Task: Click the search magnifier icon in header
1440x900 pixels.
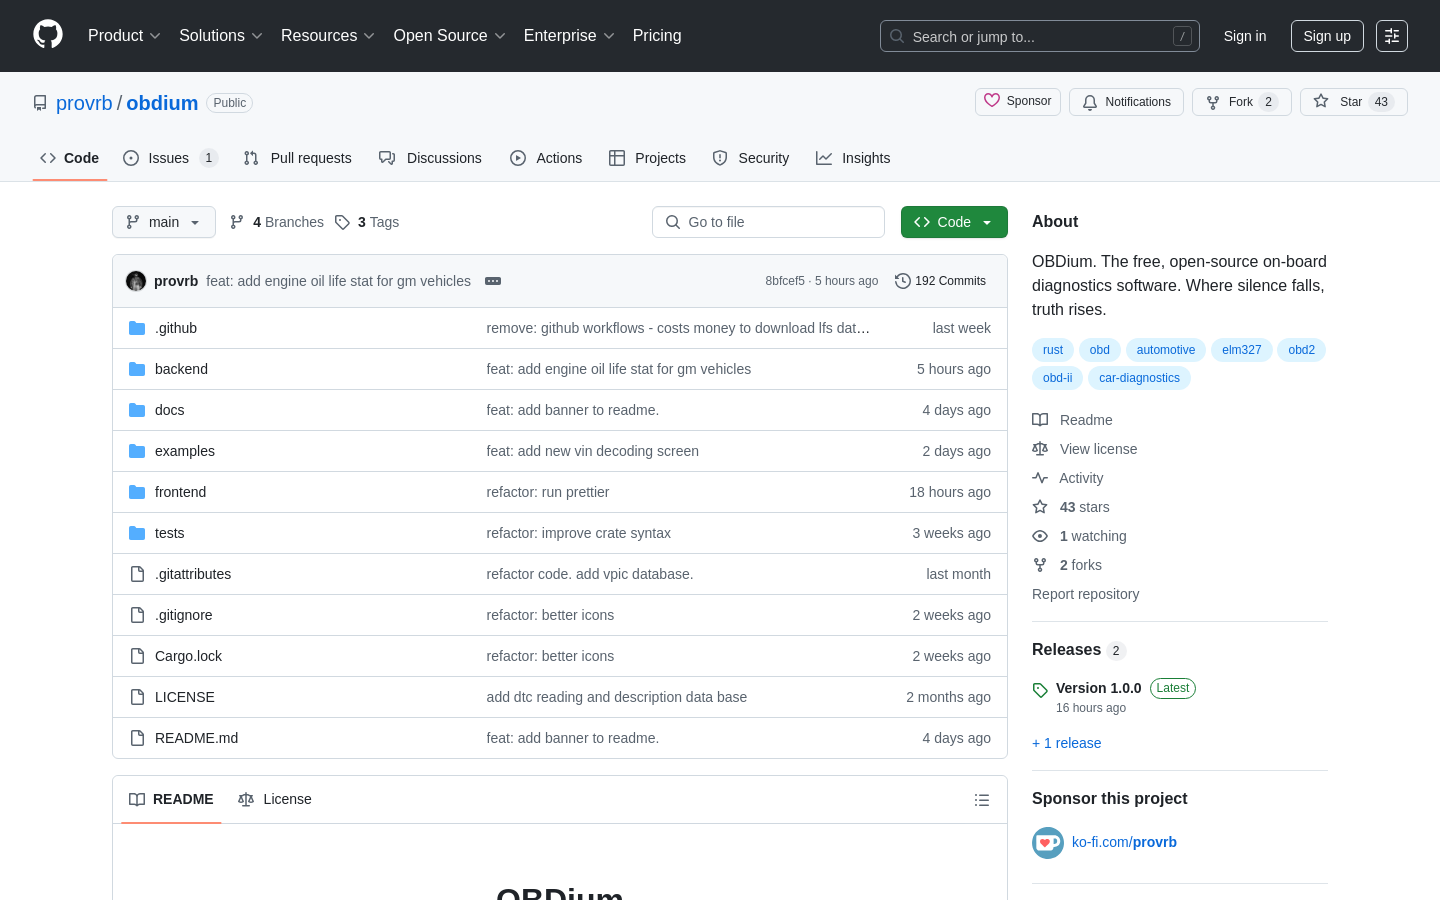Action: pos(897,36)
